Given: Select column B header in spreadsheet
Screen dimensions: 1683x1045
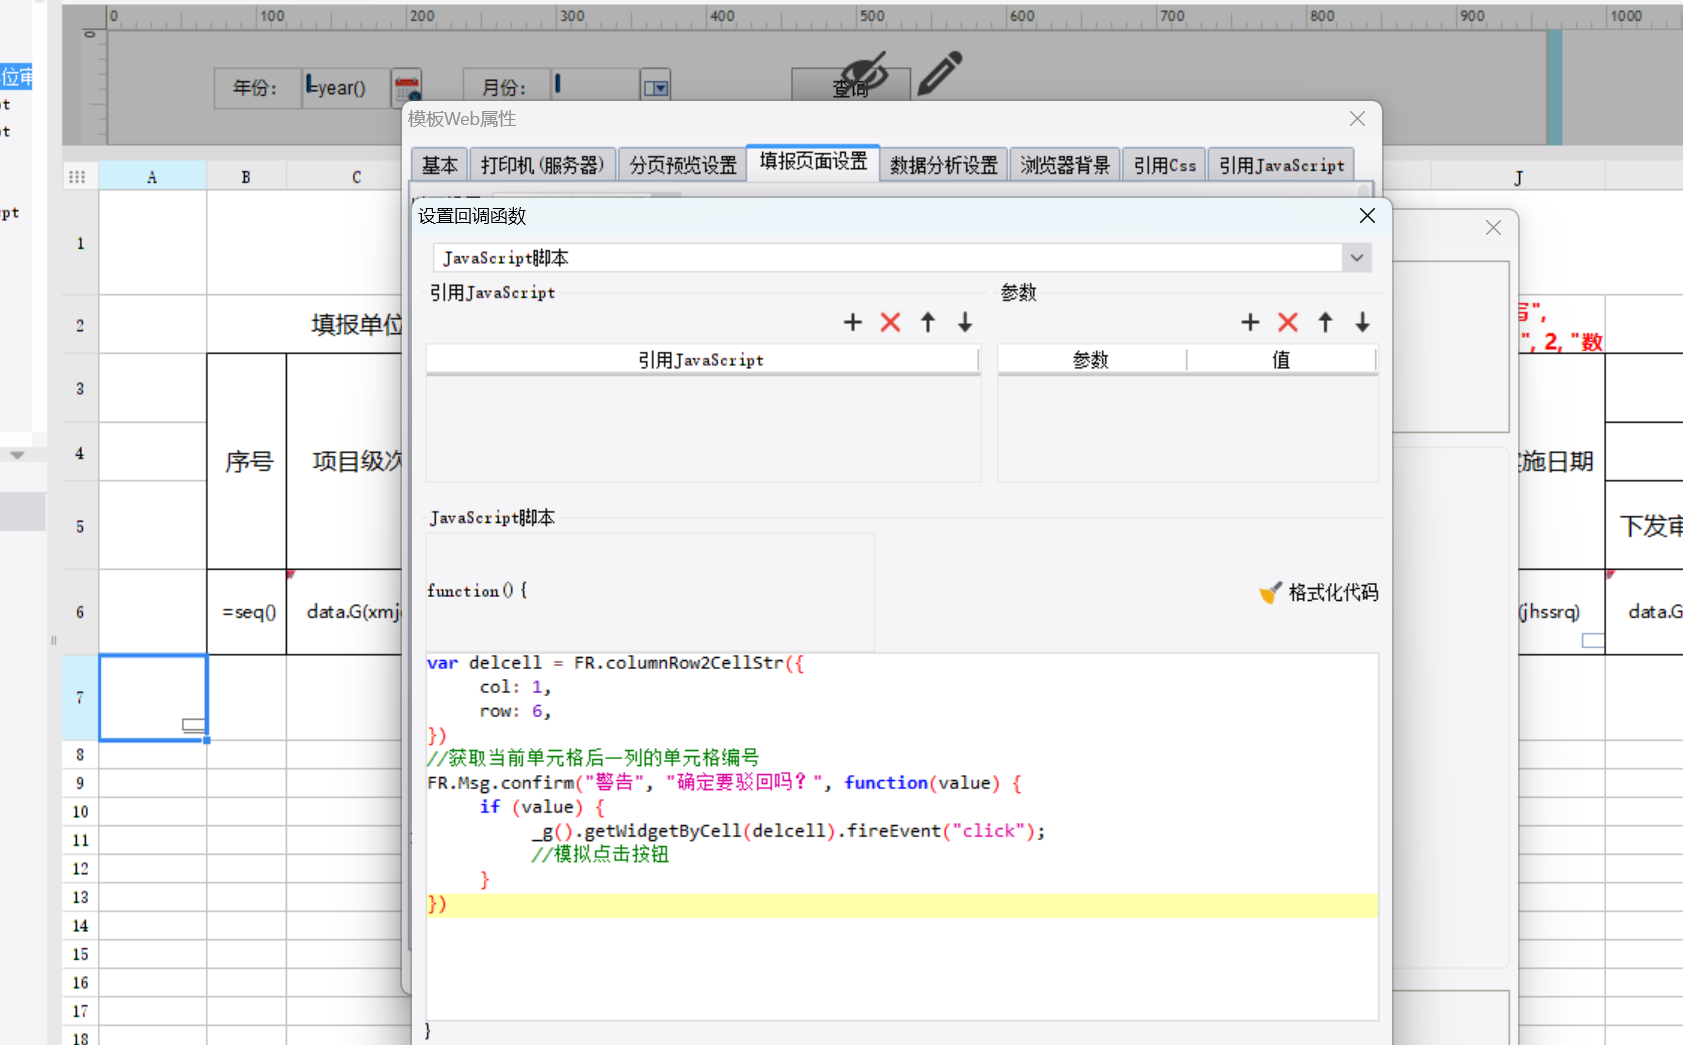Looking at the screenshot, I should tap(246, 177).
